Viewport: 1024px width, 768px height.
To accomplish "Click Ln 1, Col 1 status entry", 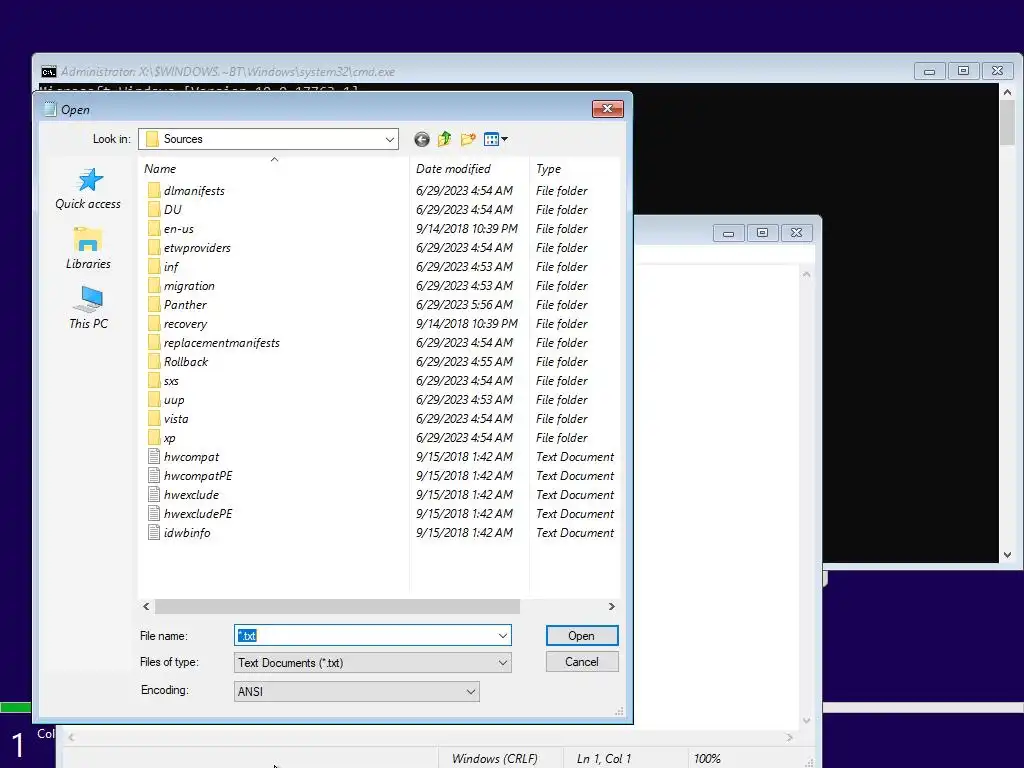I will tap(603, 758).
